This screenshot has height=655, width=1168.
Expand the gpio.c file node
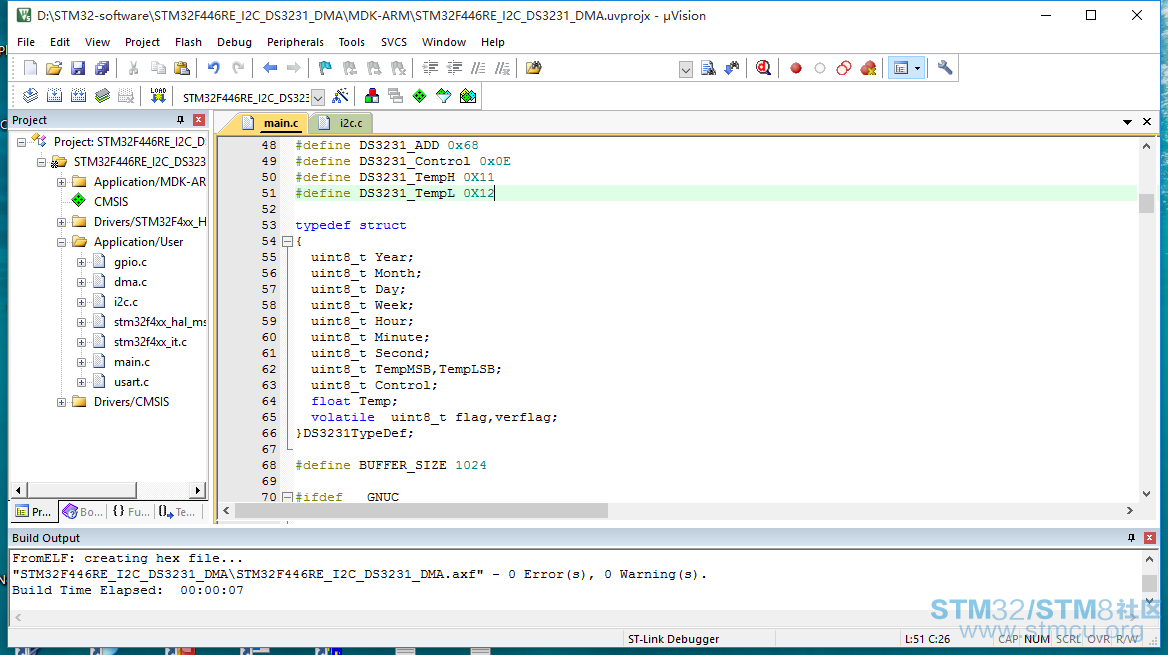click(82, 262)
